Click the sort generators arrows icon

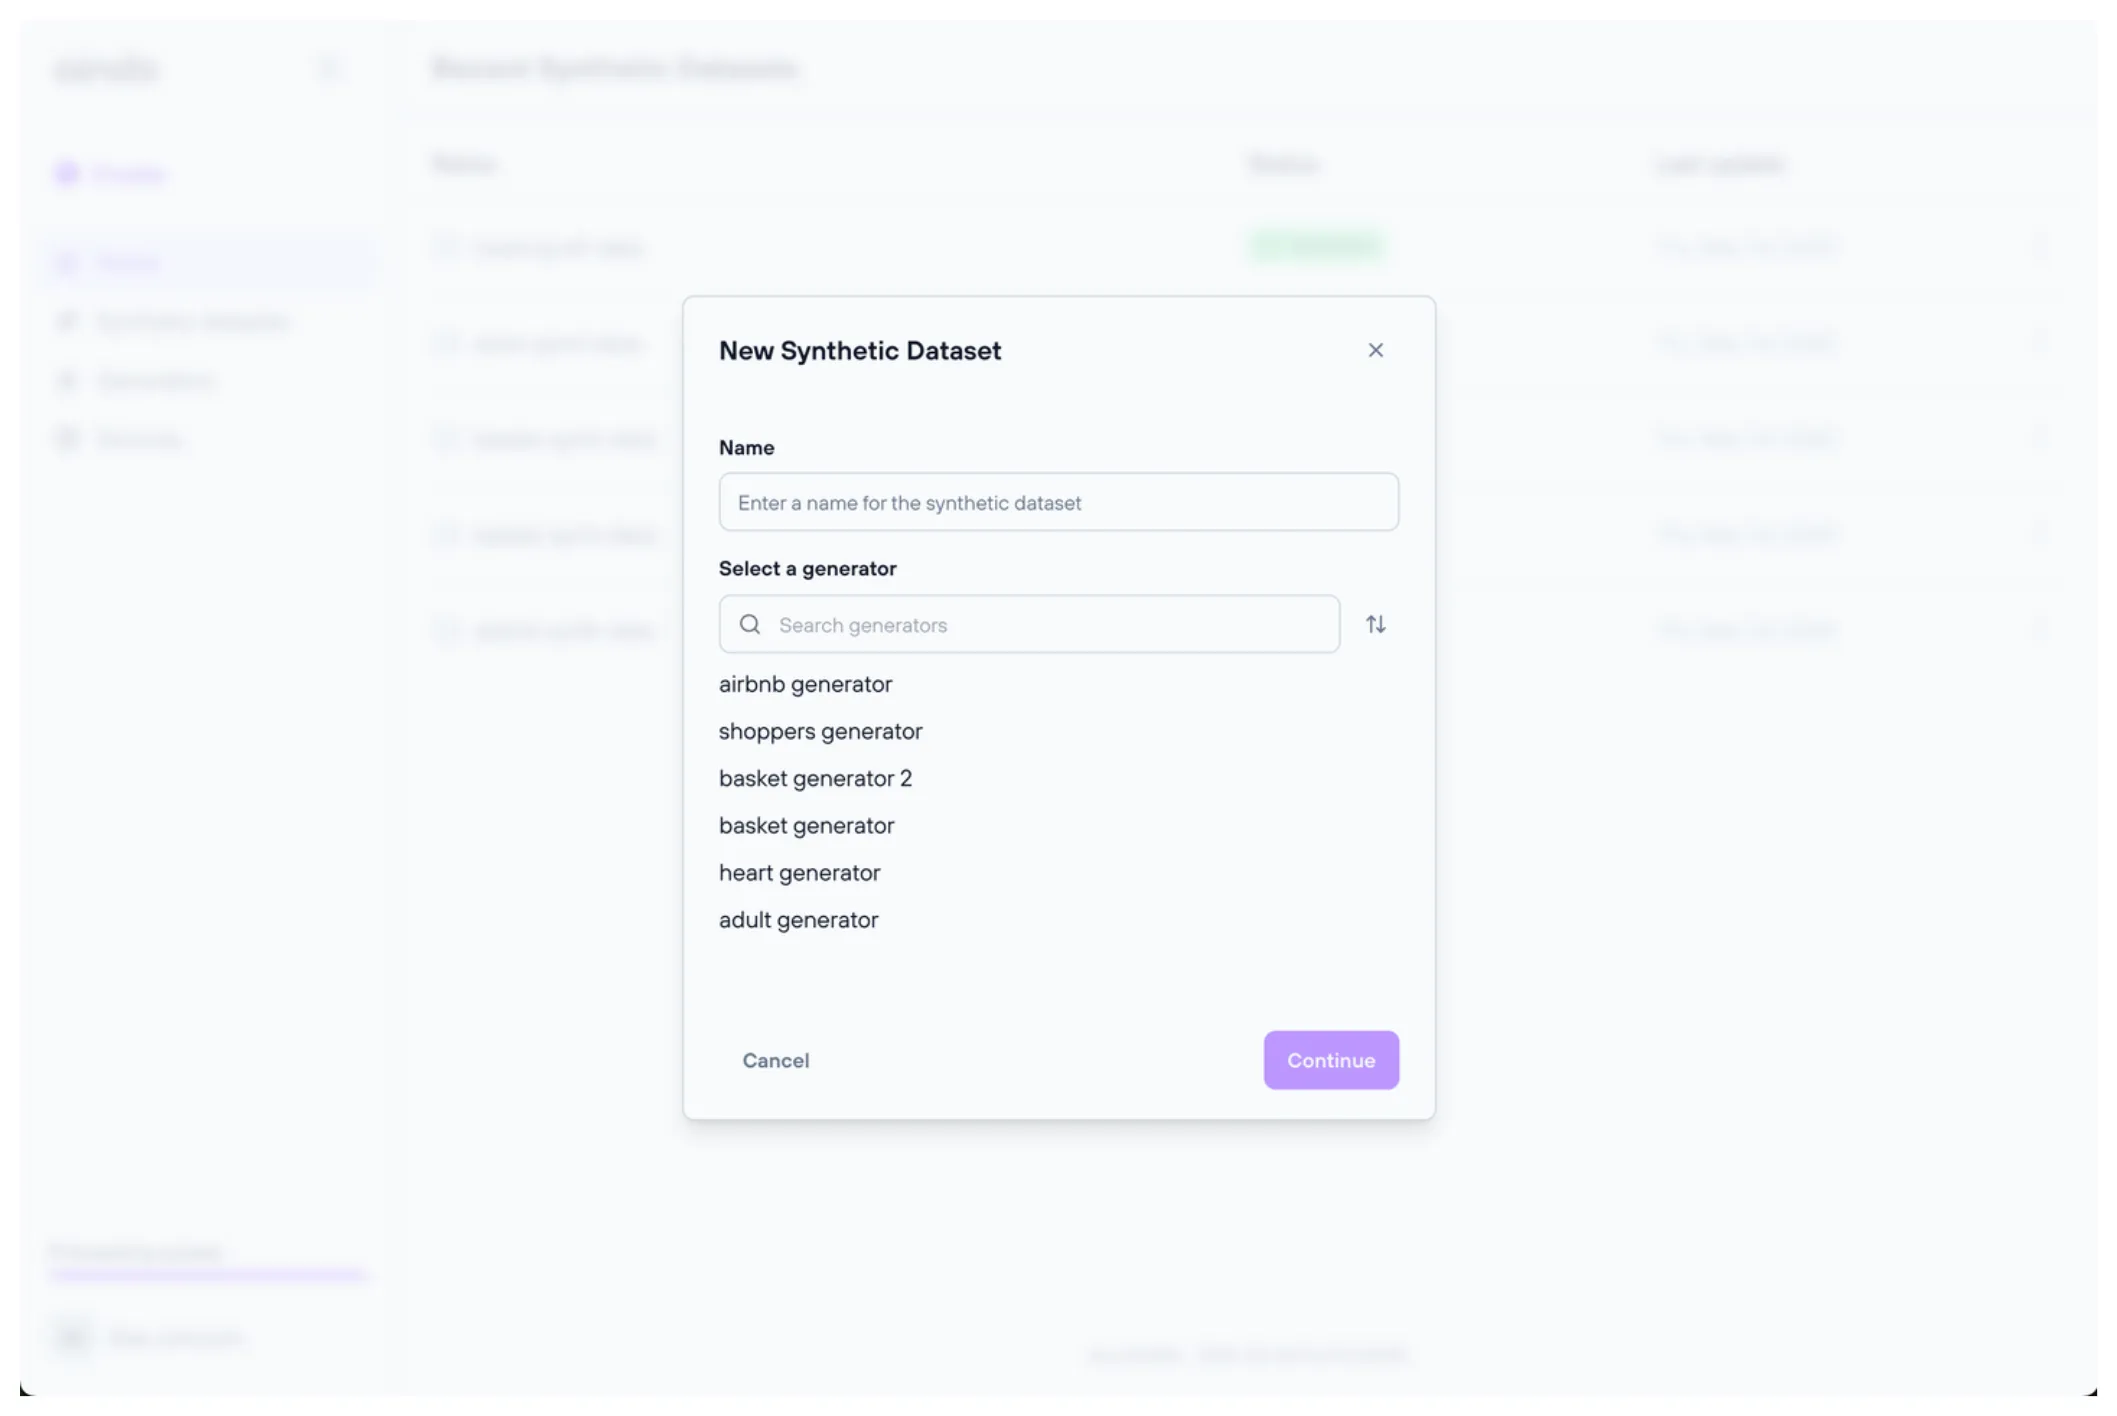click(x=1375, y=625)
